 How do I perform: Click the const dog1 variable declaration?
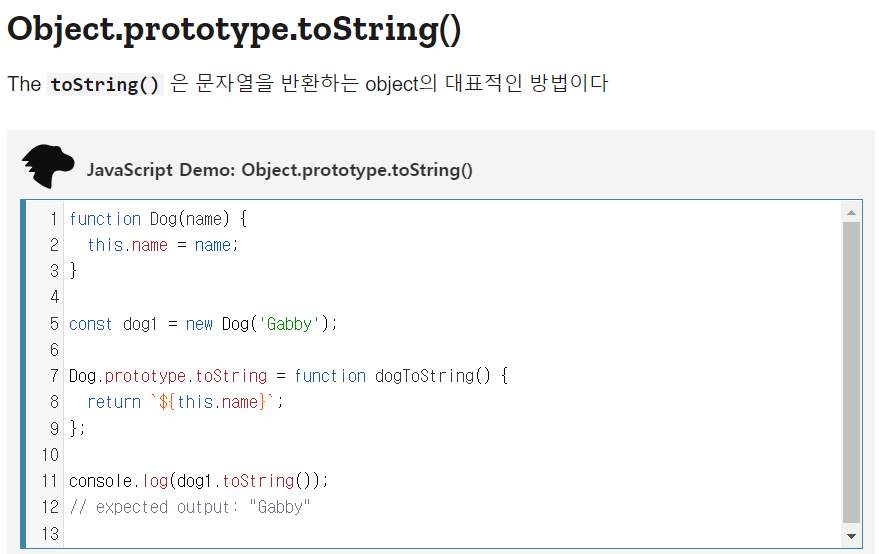pos(120,324)
